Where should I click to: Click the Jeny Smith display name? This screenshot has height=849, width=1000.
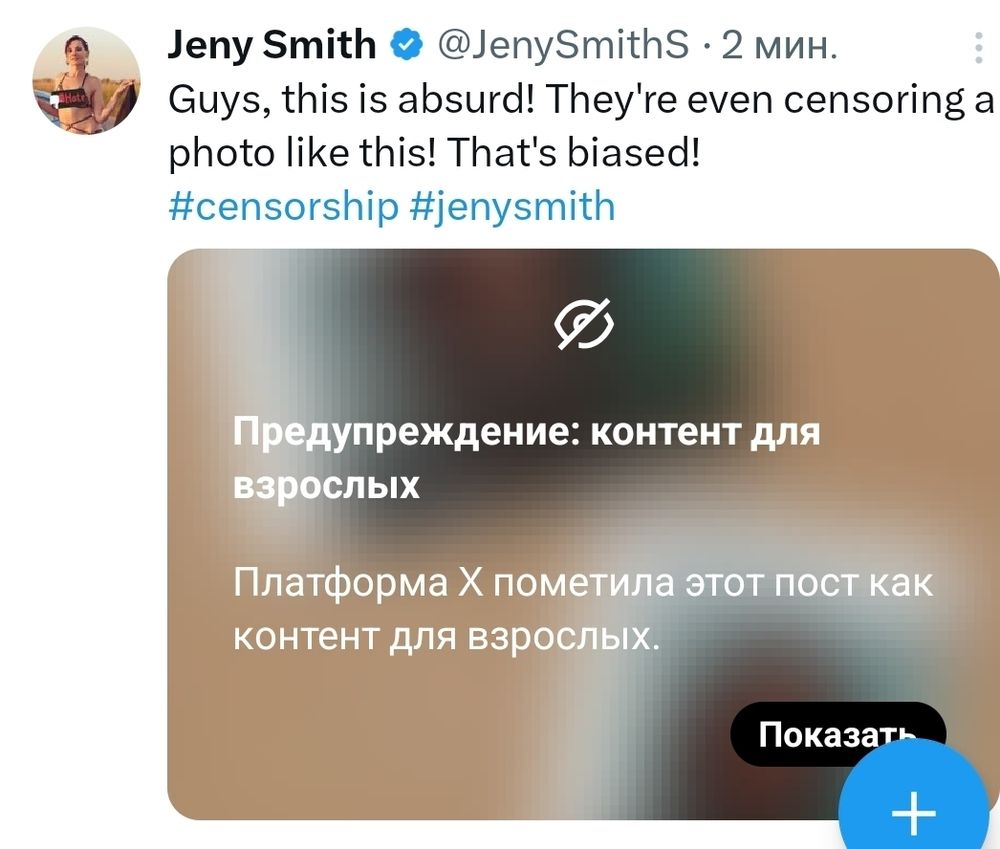[272, 45]
